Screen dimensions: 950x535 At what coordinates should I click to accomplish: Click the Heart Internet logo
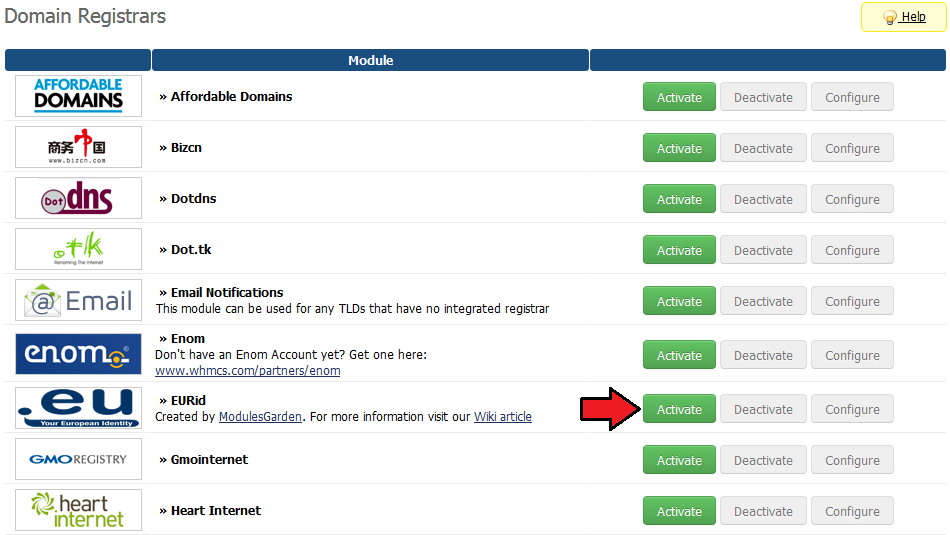click(78, 510)
